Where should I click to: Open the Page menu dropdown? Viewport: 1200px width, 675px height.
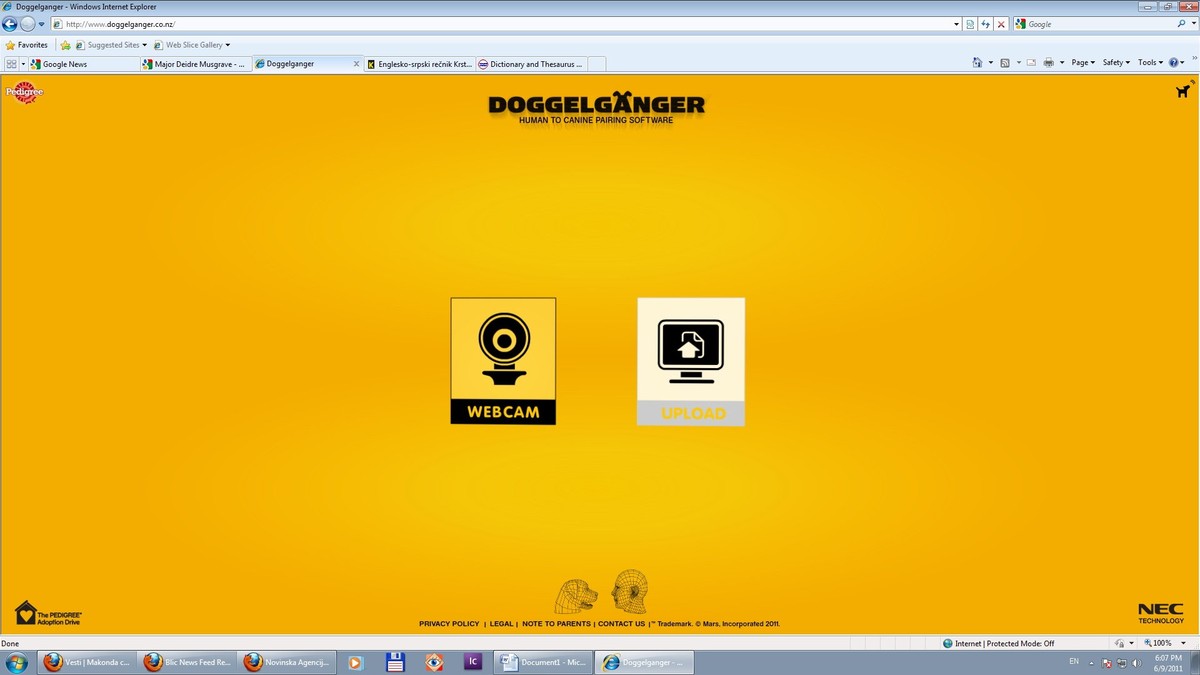click(x=1083, y=62)
